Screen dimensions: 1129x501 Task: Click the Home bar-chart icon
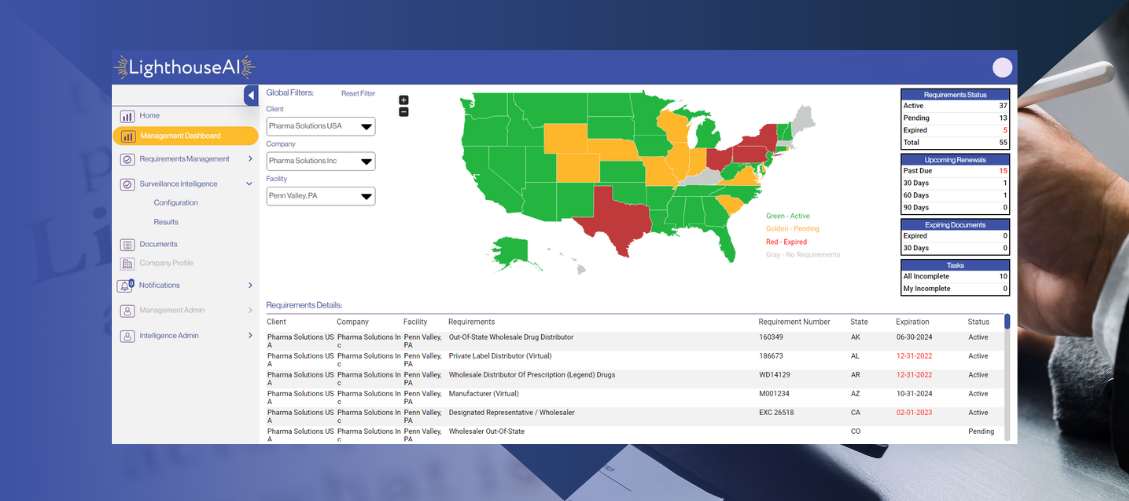click(127, 116)
